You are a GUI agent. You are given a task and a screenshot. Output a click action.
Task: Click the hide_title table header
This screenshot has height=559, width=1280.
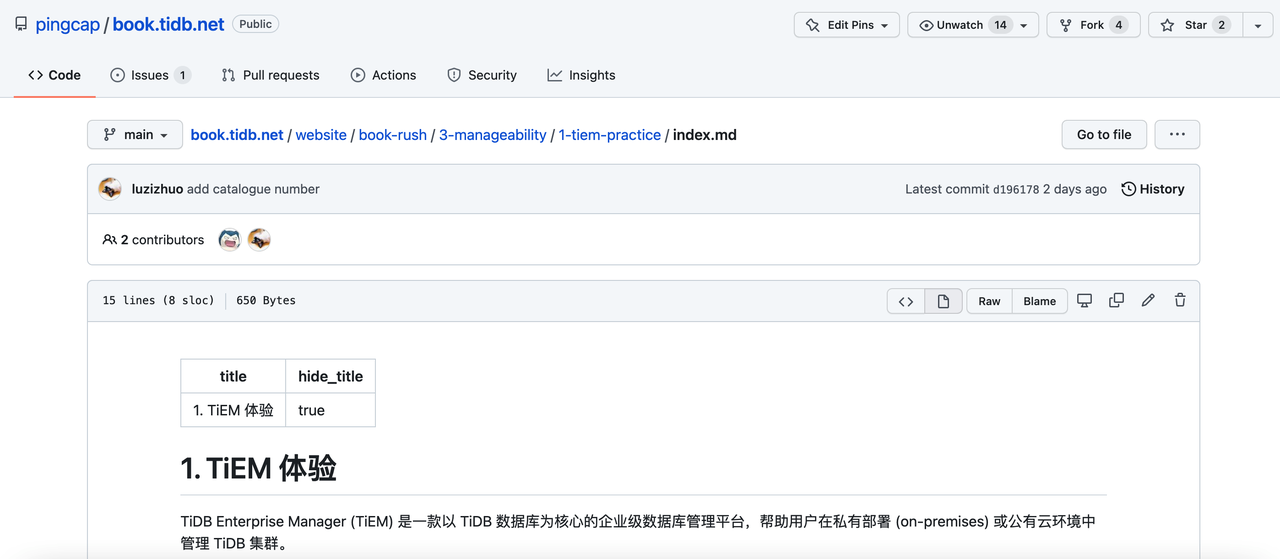tap(330, 376)
